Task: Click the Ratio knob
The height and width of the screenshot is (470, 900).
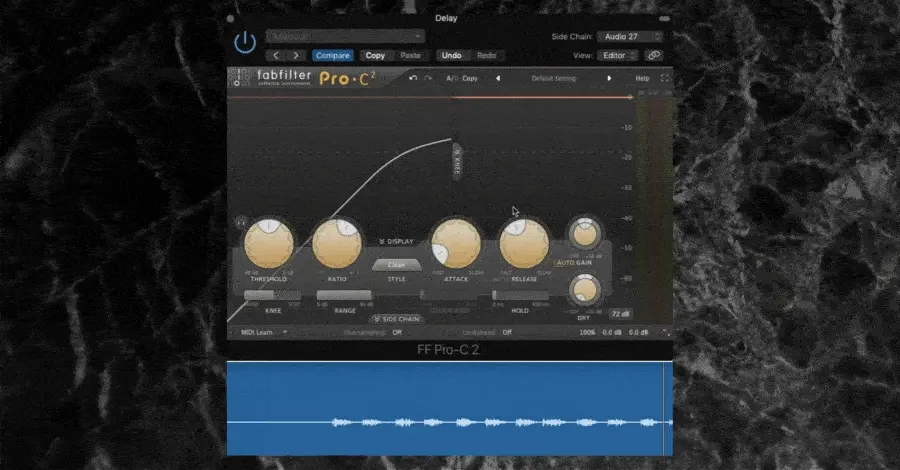Action: tap(337, 244)
